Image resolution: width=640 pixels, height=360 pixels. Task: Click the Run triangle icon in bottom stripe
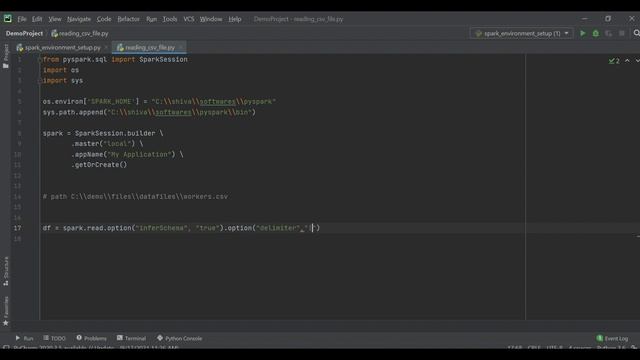pos(18,338)
